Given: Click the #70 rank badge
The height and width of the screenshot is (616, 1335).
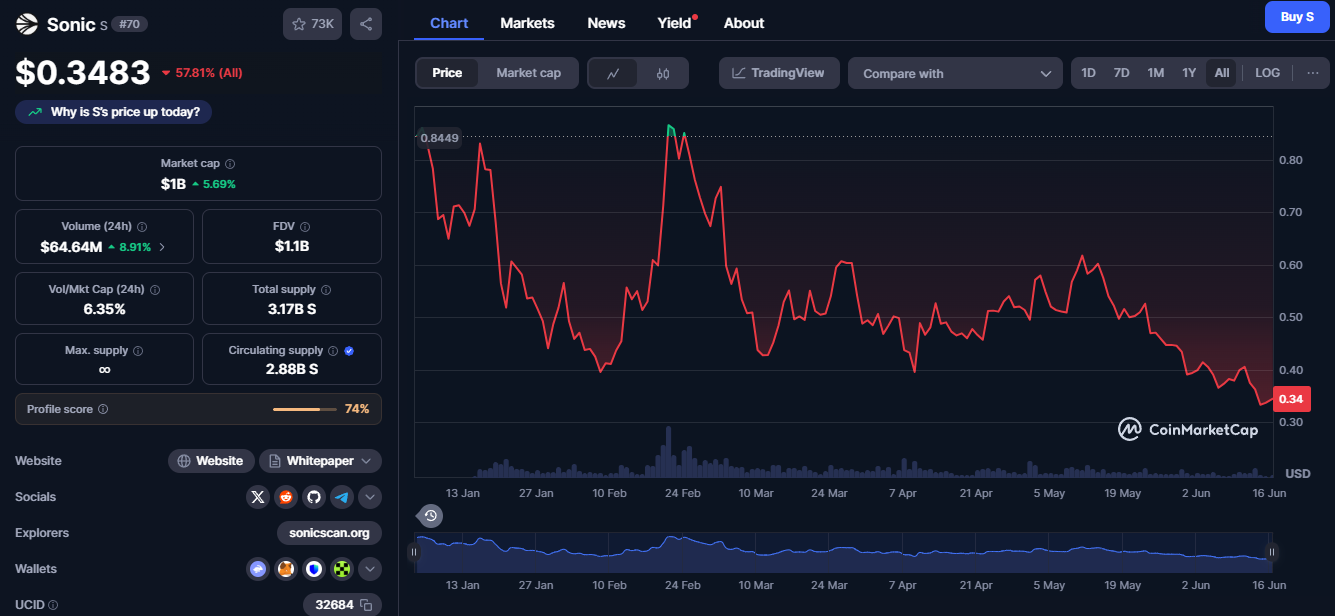Looking at the screenshot, I should pos(130,24).
